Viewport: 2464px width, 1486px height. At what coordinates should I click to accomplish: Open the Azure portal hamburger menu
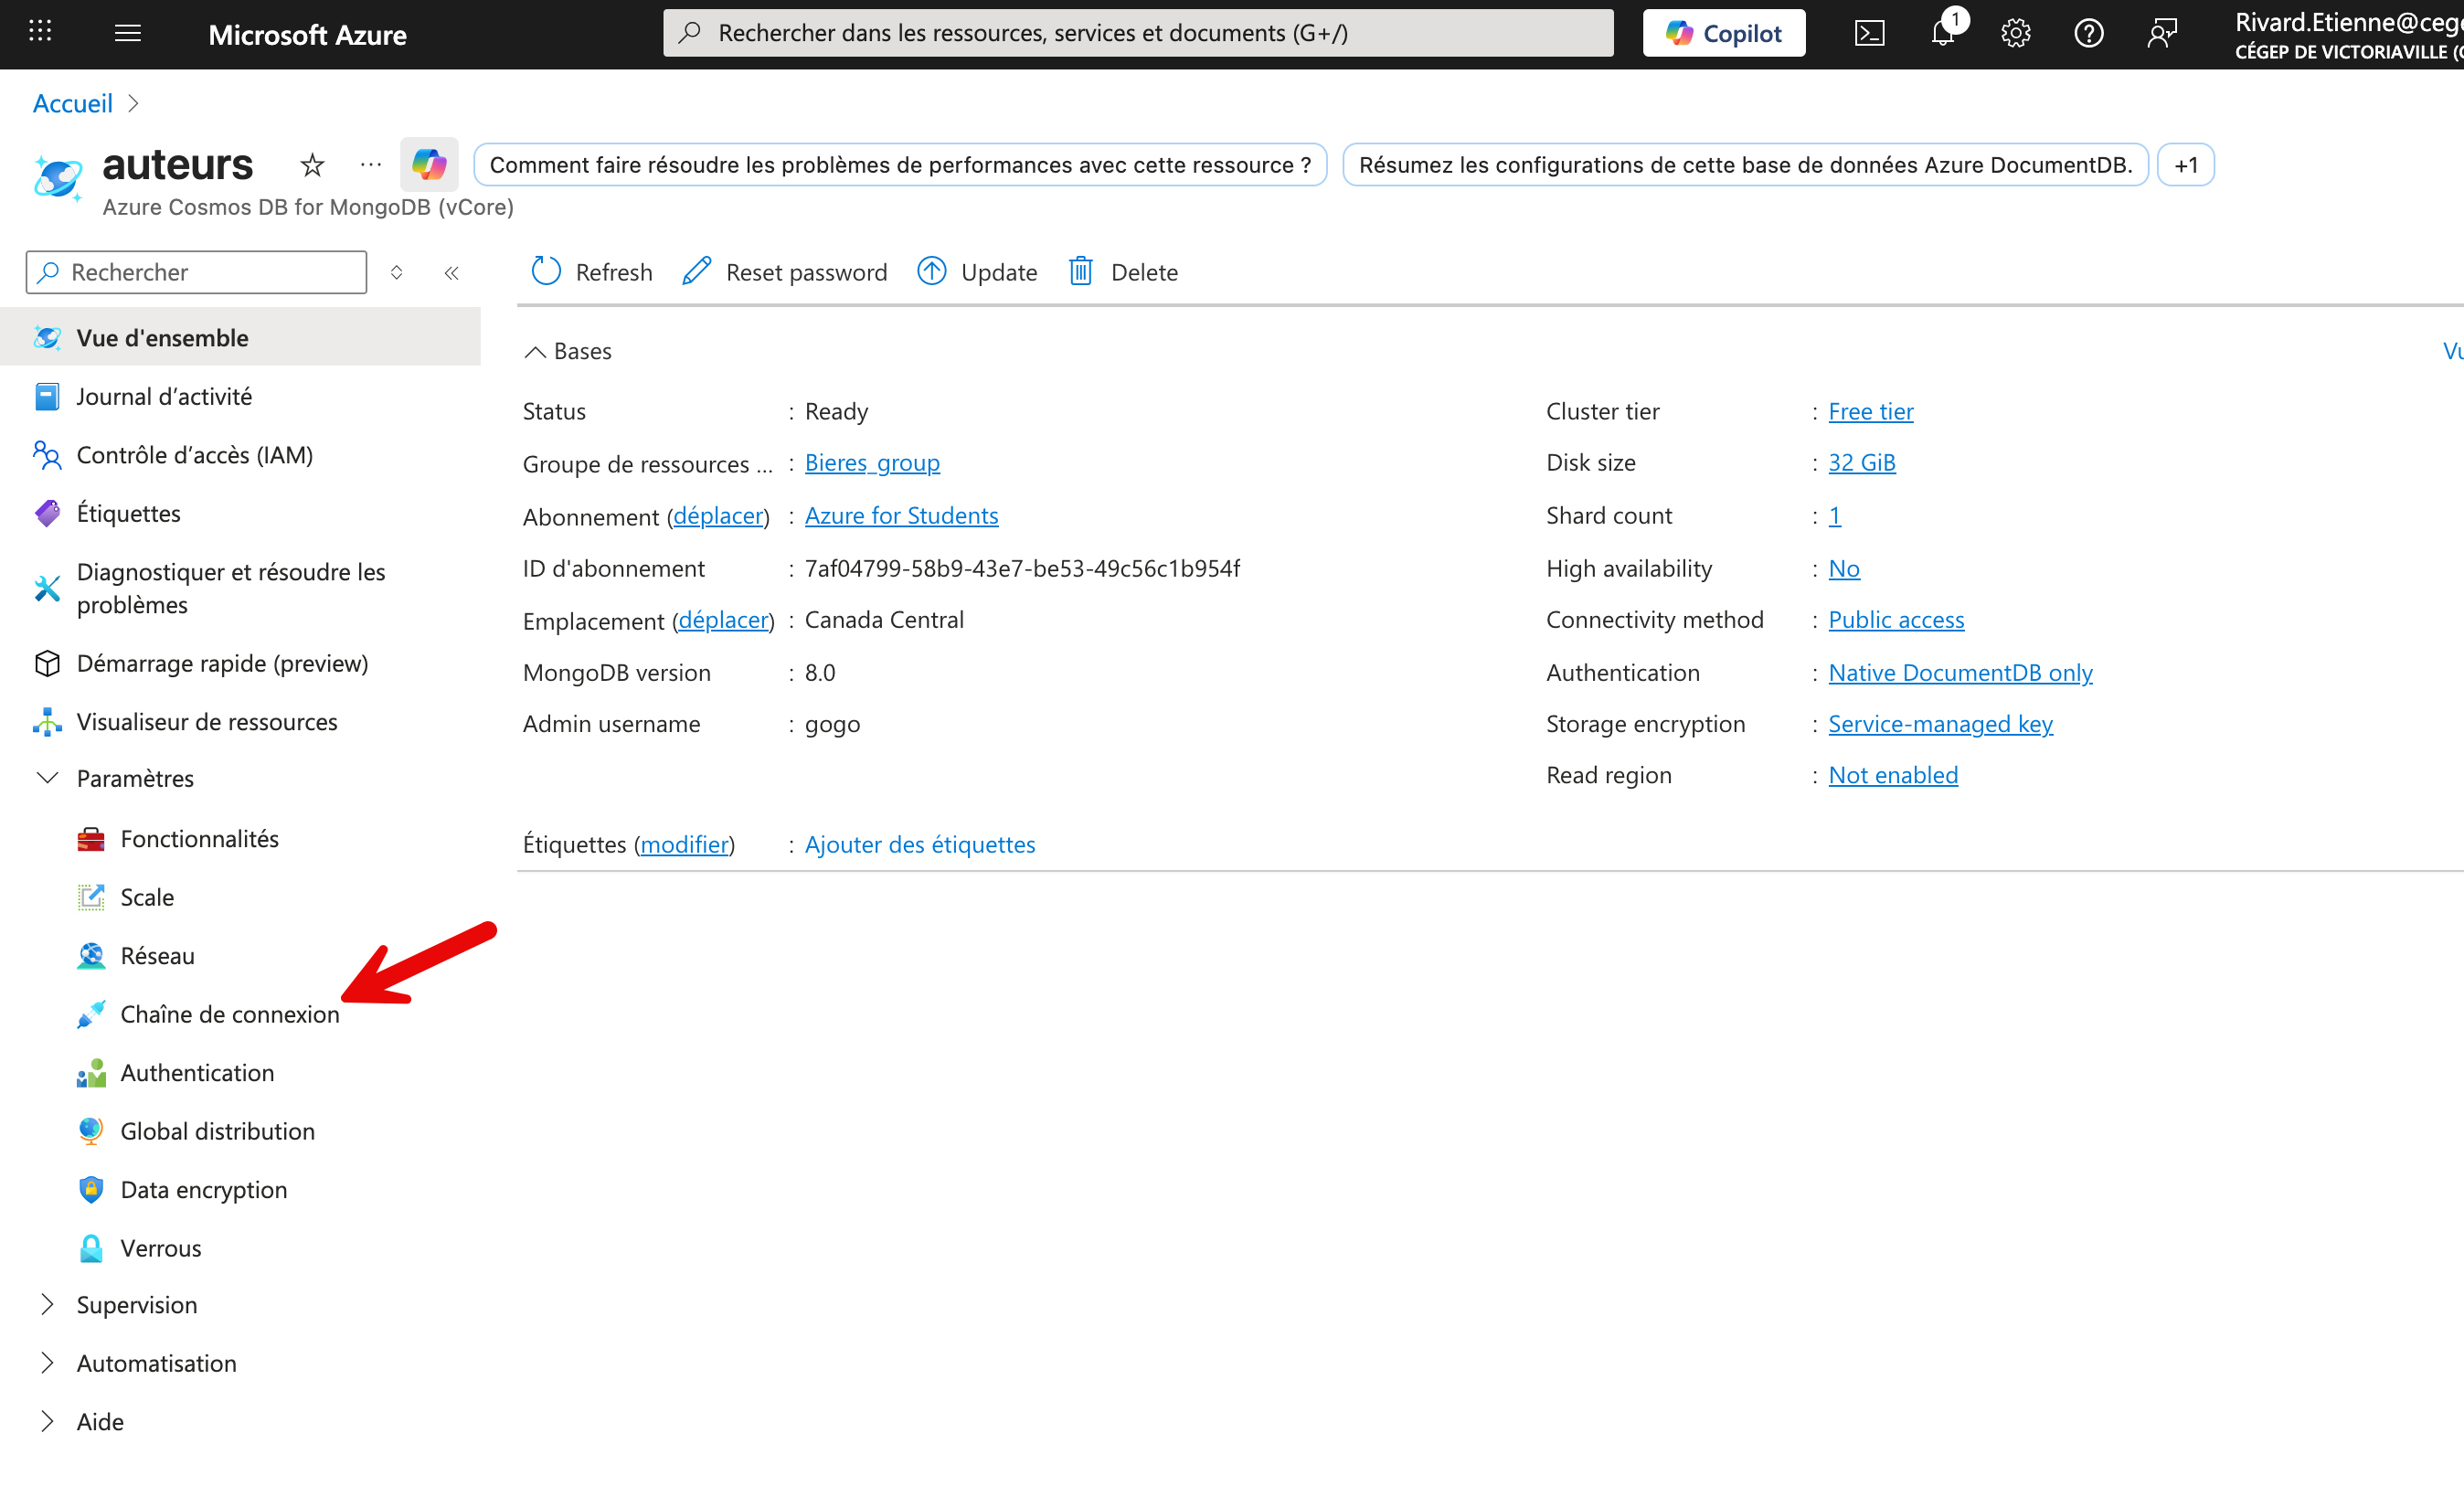pyautogui.click(x=127, y=32)
